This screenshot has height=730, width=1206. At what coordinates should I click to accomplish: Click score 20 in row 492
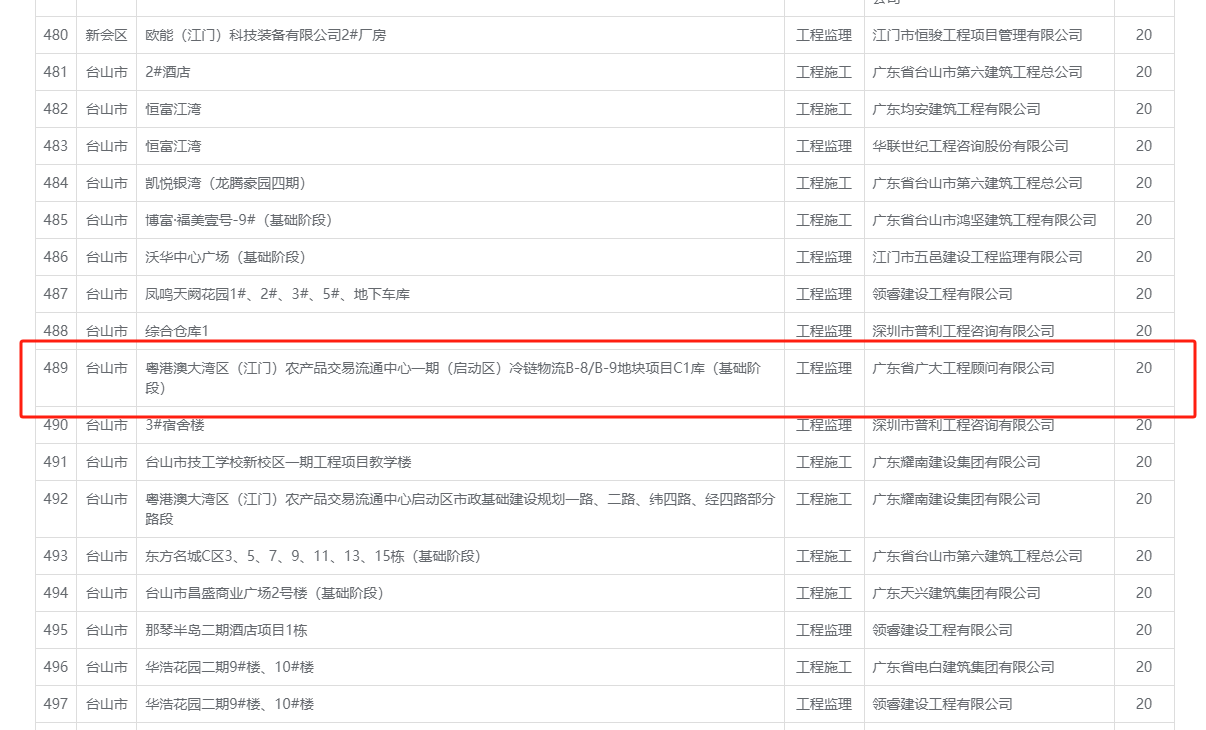tap(1144, 499)
